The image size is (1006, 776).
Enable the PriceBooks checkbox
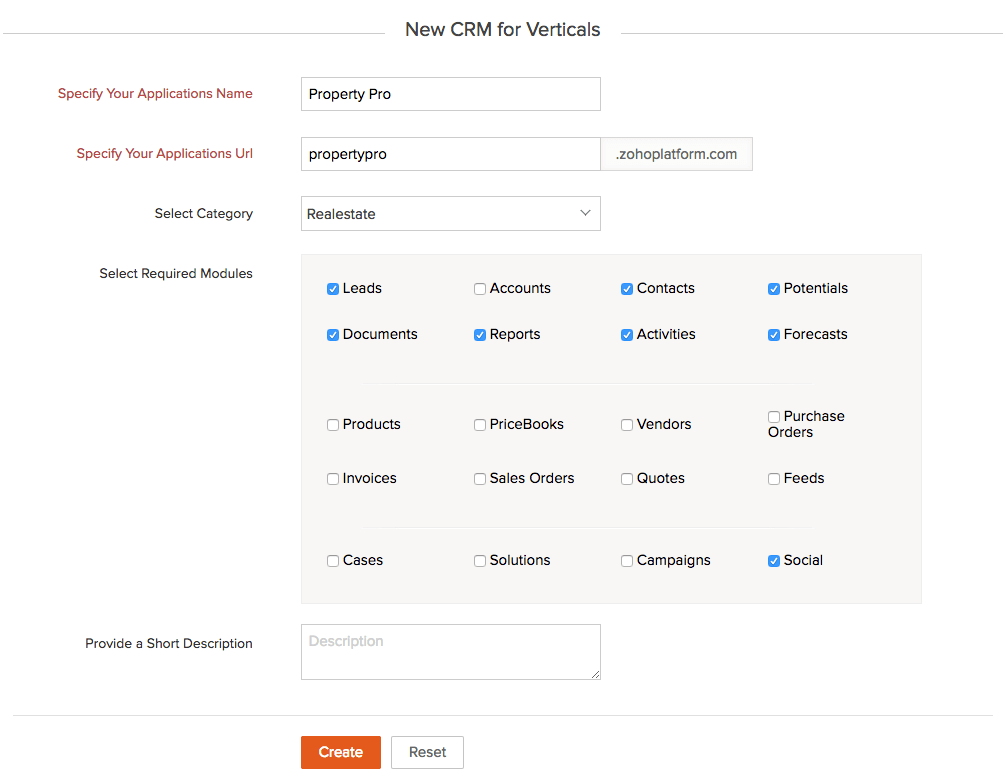(479, 425)
